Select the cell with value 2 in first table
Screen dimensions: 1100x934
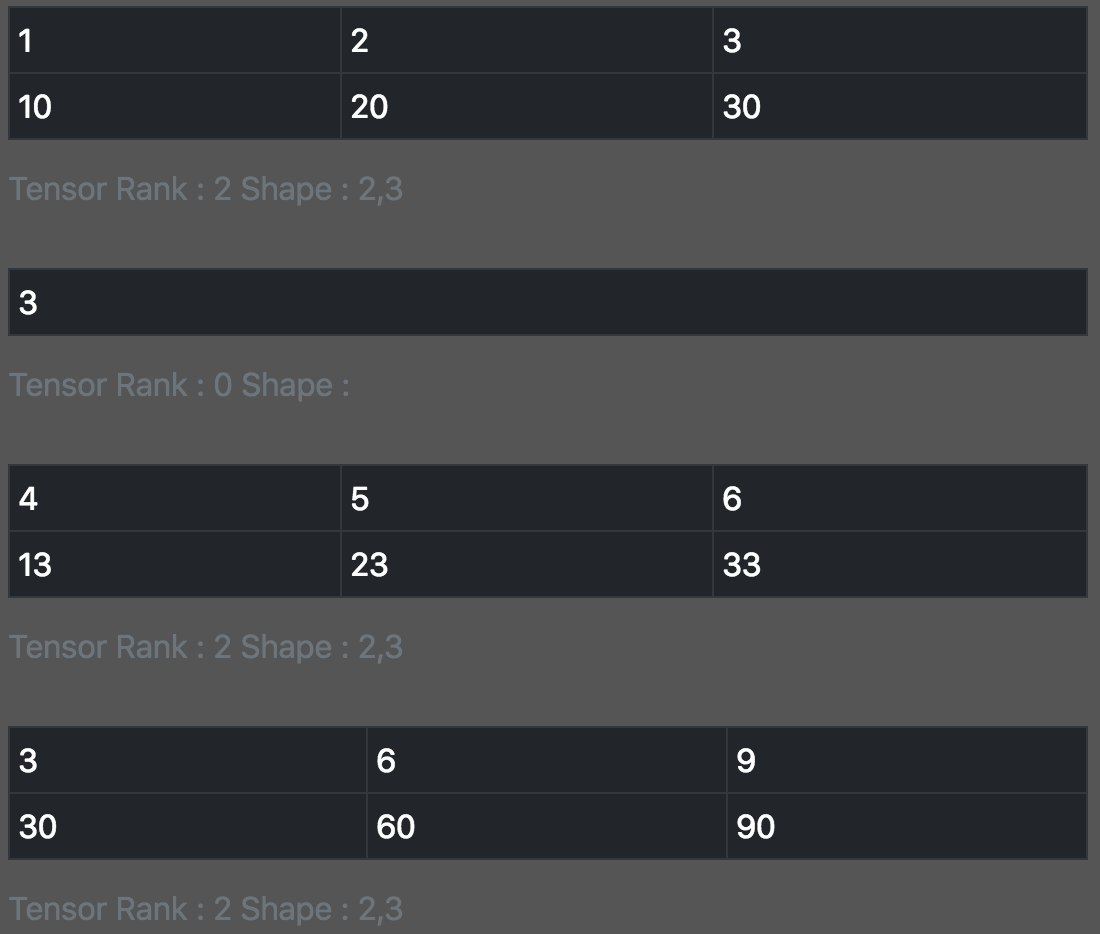pyautogui.click(x=527, y=41)
